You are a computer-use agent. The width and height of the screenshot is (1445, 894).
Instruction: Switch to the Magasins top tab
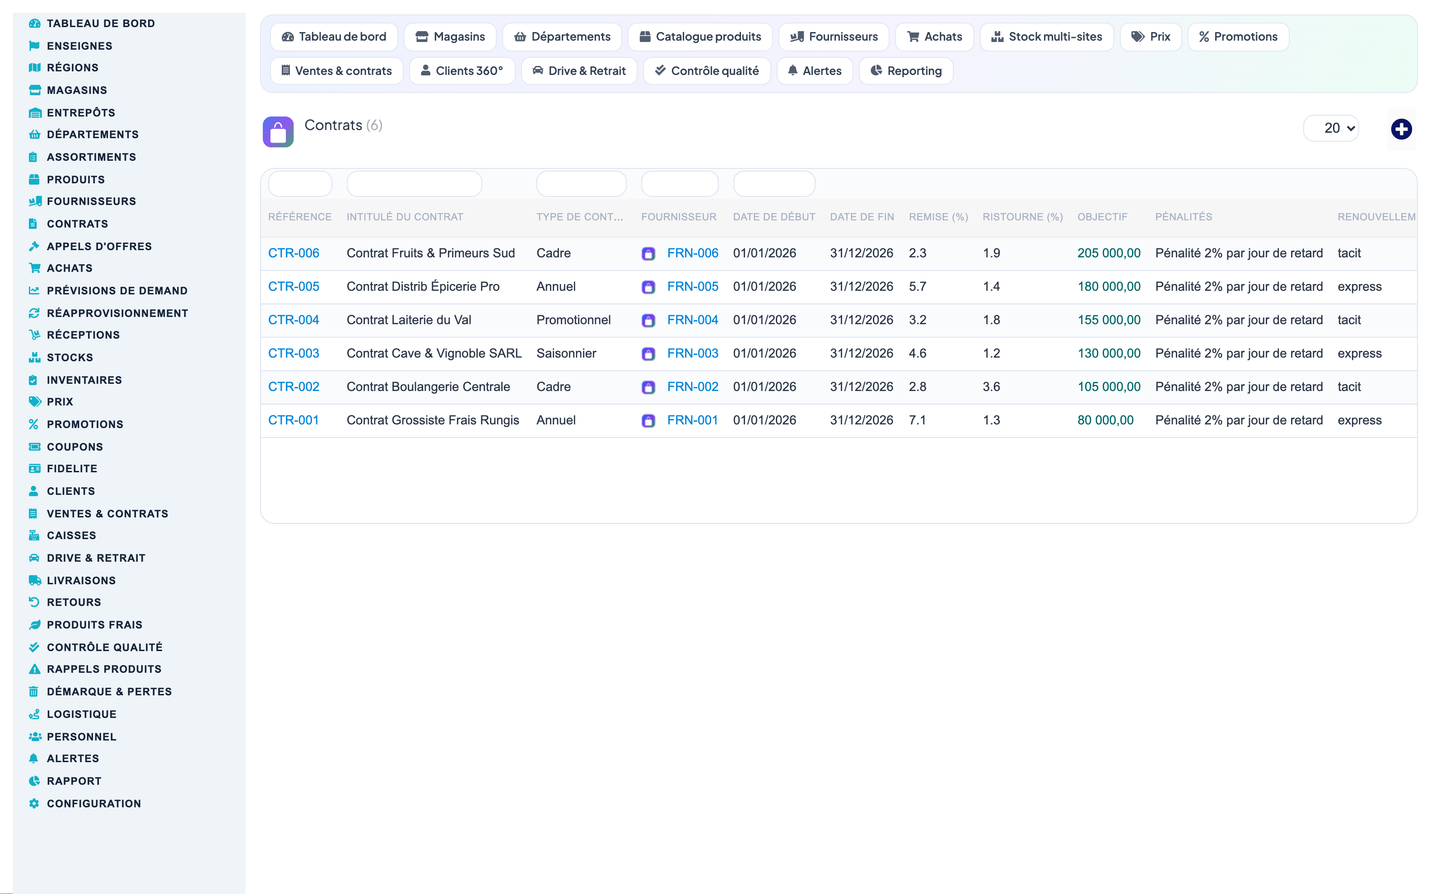pos(450,37)
